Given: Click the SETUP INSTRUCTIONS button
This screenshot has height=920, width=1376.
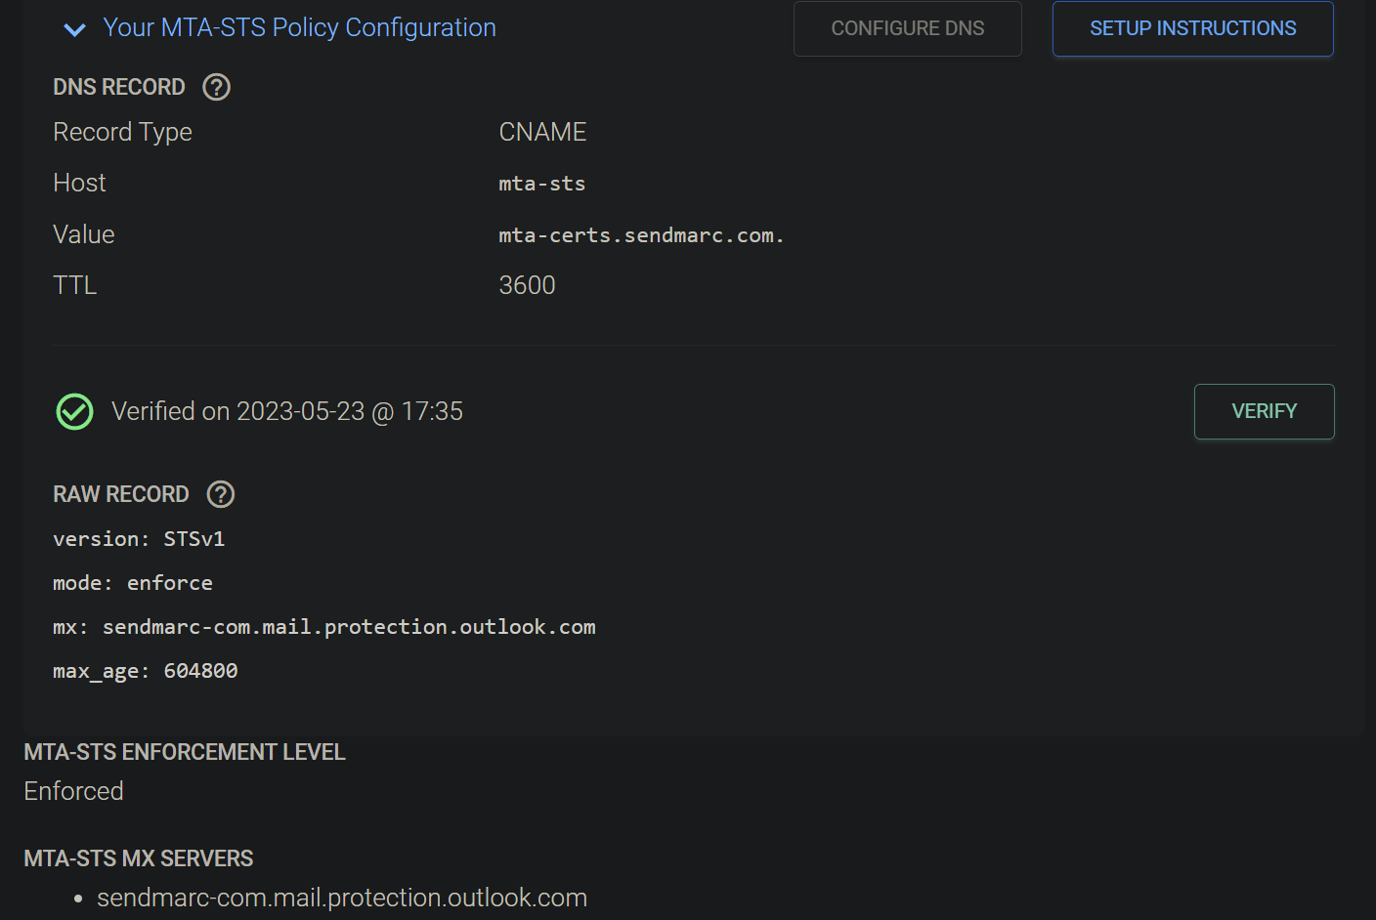Looking at the screenshot, I should (x=1192, y=28).
